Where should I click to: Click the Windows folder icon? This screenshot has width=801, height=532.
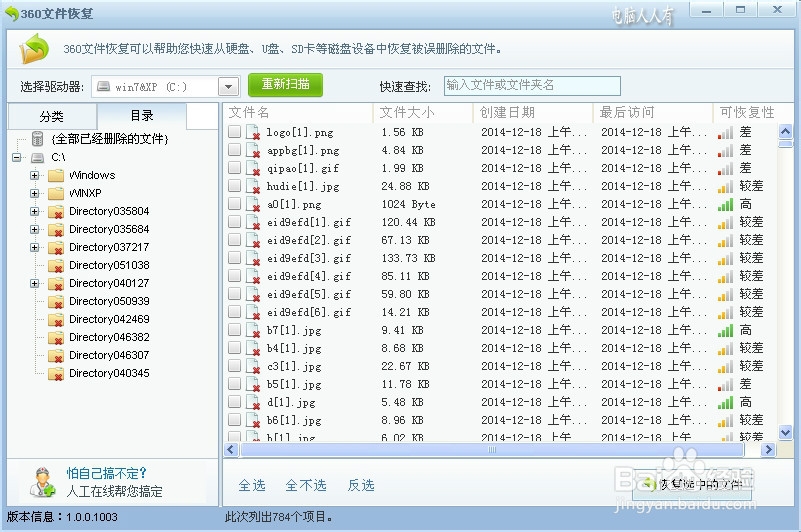(56, 175)
